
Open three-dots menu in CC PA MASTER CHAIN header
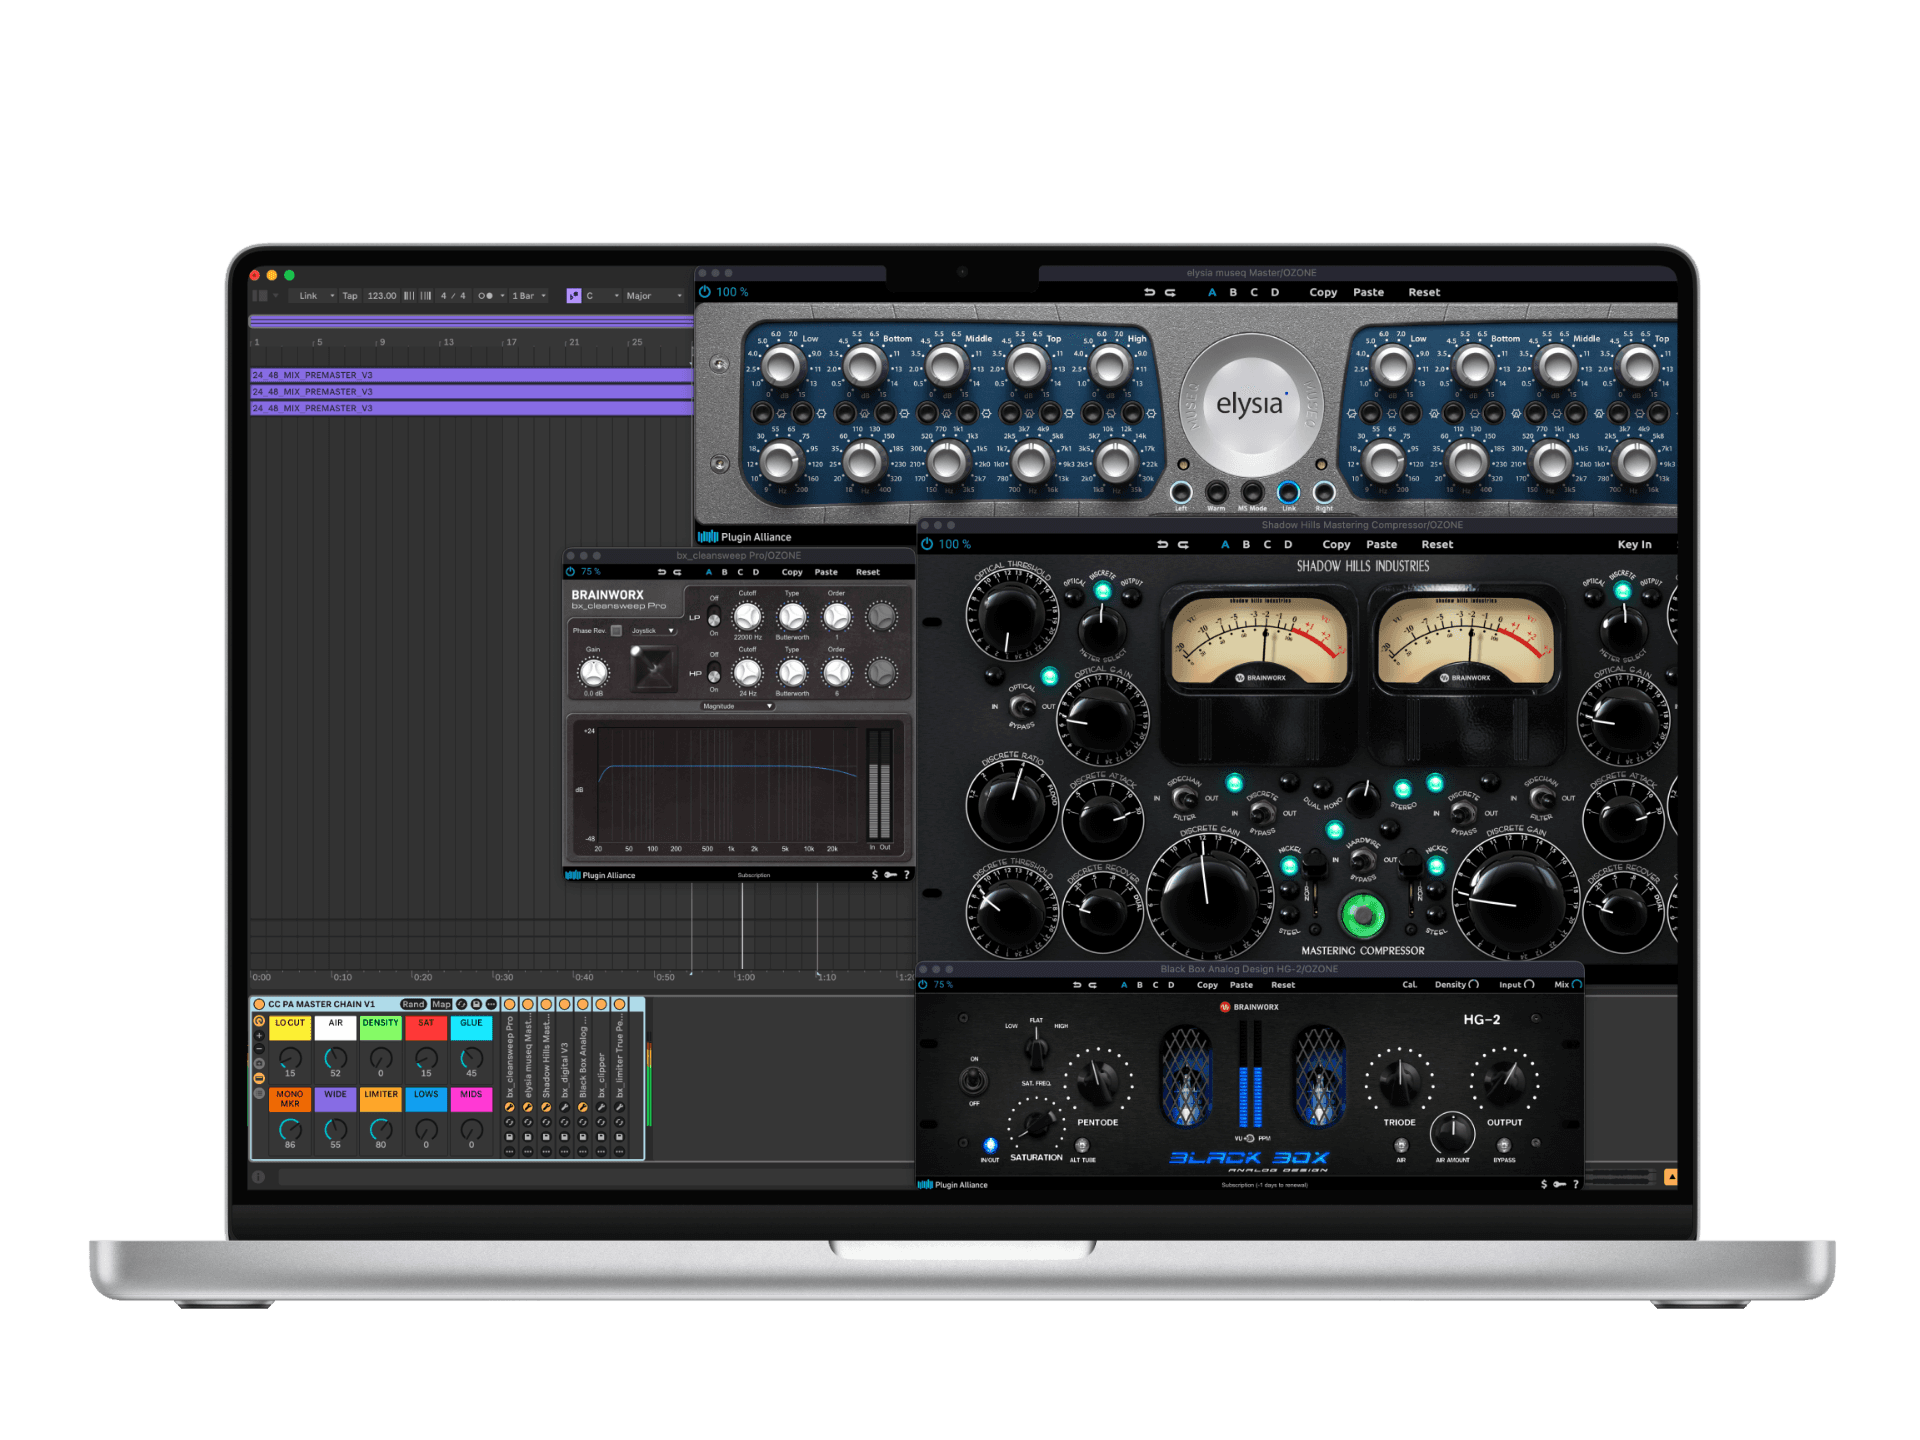click(491, 1004)
